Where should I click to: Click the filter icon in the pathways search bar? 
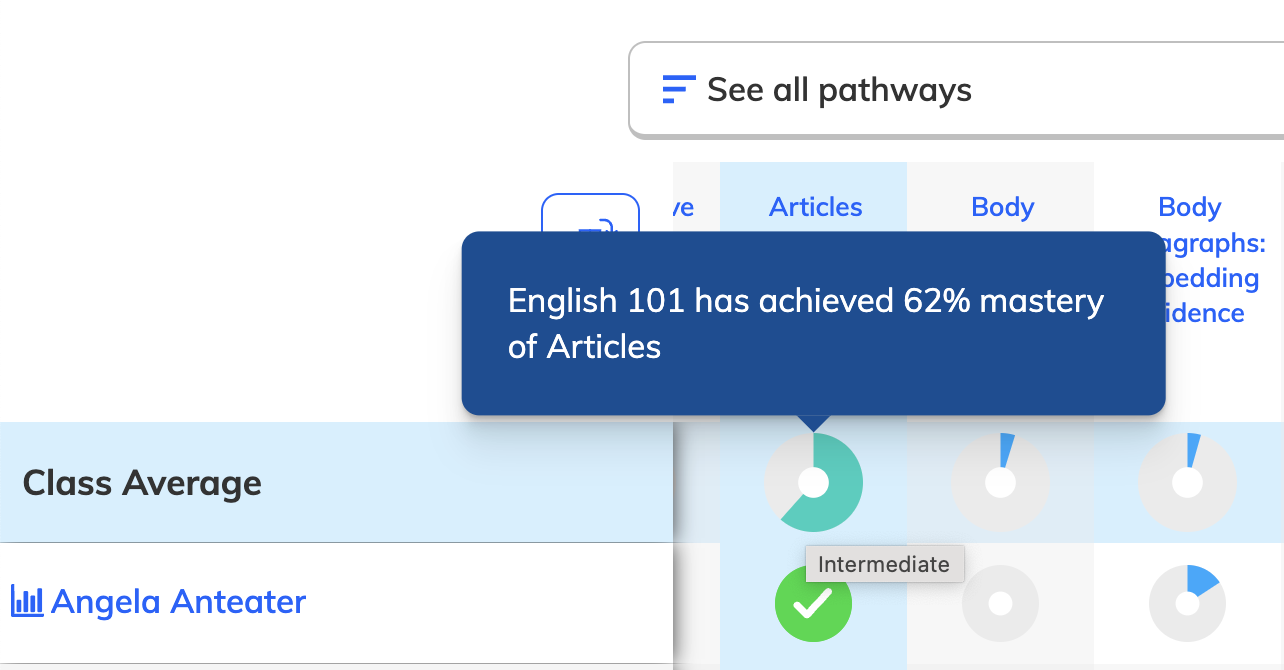tap(678, 89)
